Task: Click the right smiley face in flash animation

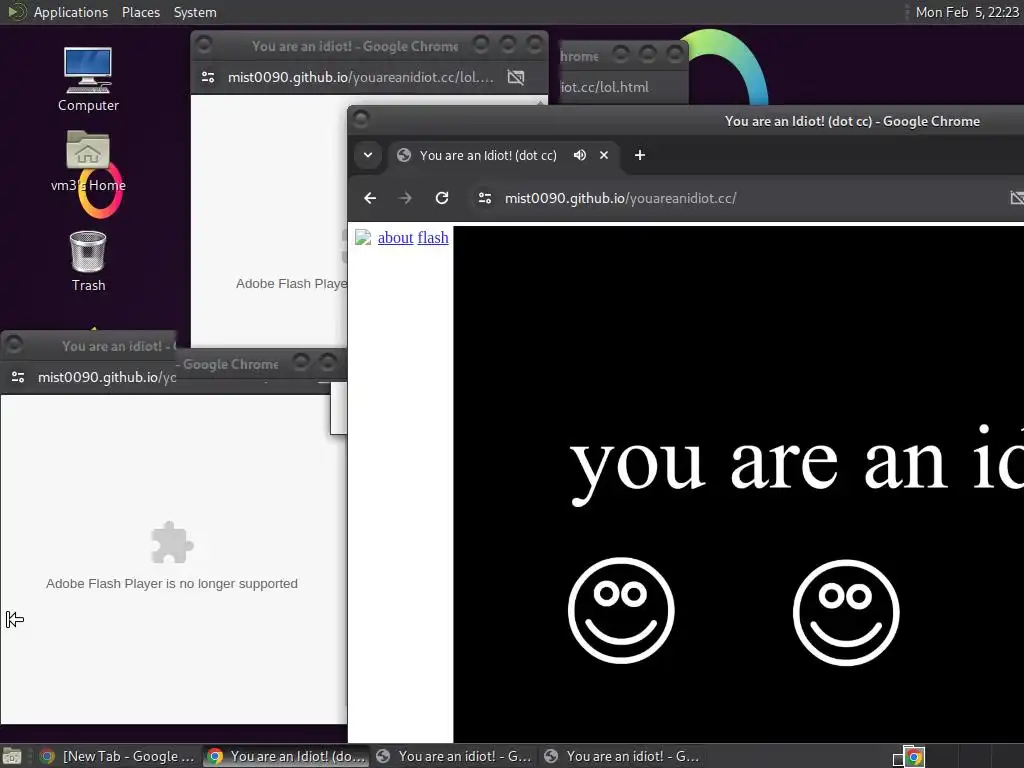Action: pos(846,612)
